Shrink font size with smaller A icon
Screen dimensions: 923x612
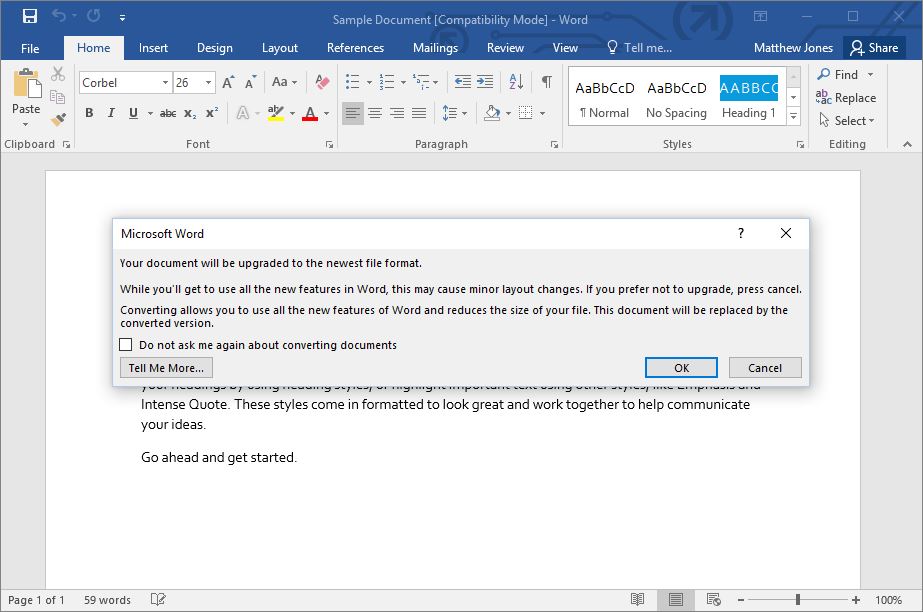click(250, 82)
